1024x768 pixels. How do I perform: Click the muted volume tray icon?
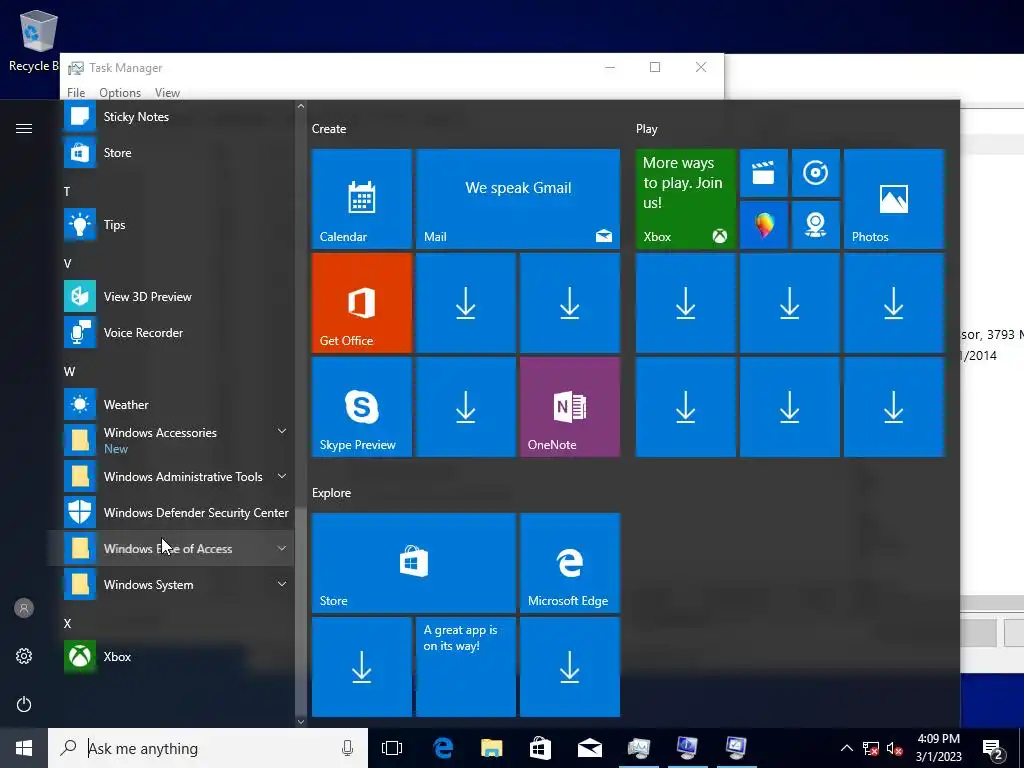coord(895,748)
